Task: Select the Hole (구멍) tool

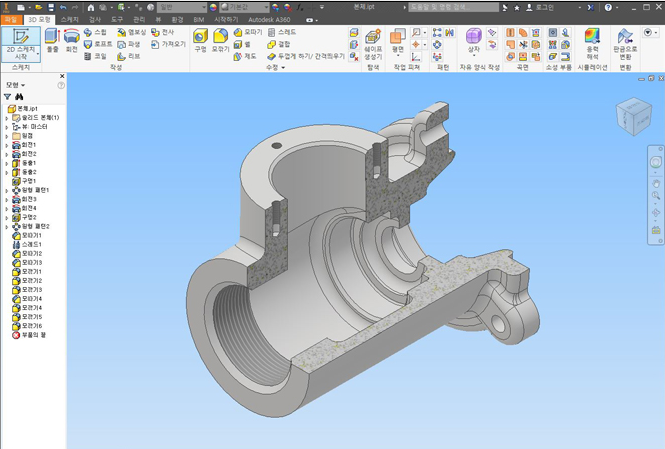Action: [x=200, y=41]
